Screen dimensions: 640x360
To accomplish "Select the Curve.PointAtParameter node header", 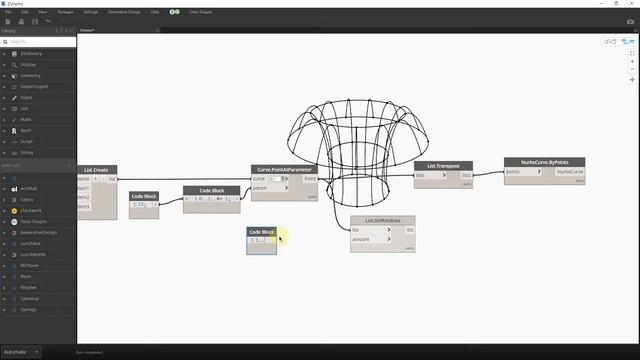I will coord(284,170).
